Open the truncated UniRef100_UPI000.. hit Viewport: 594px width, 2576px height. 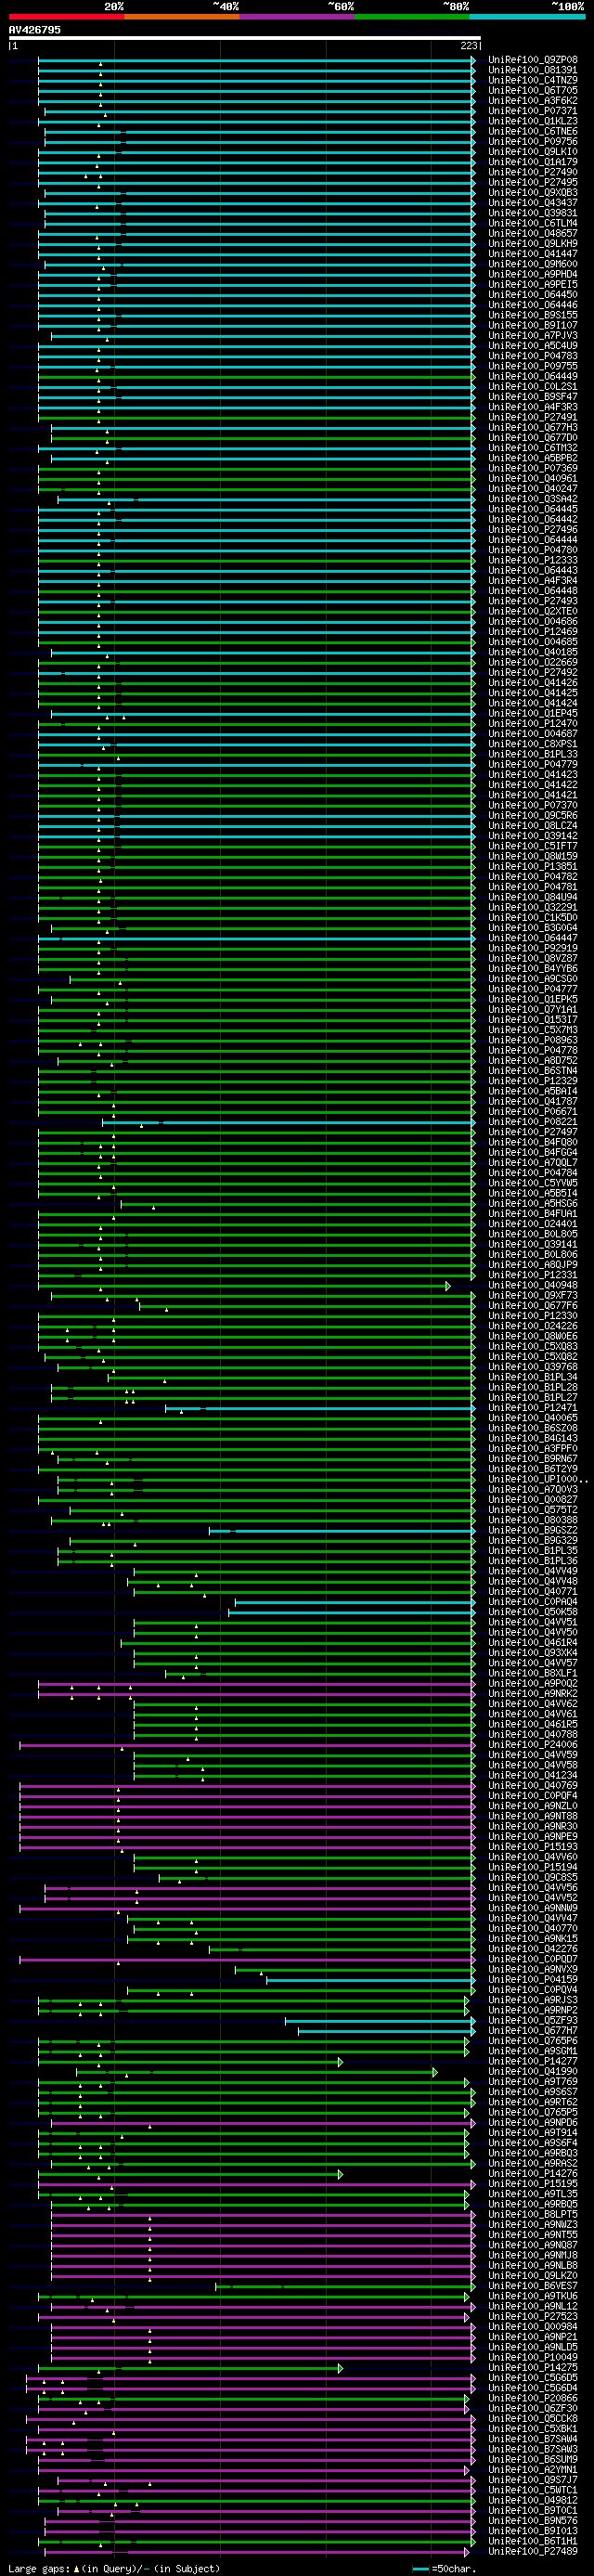tap(538, 1479)
